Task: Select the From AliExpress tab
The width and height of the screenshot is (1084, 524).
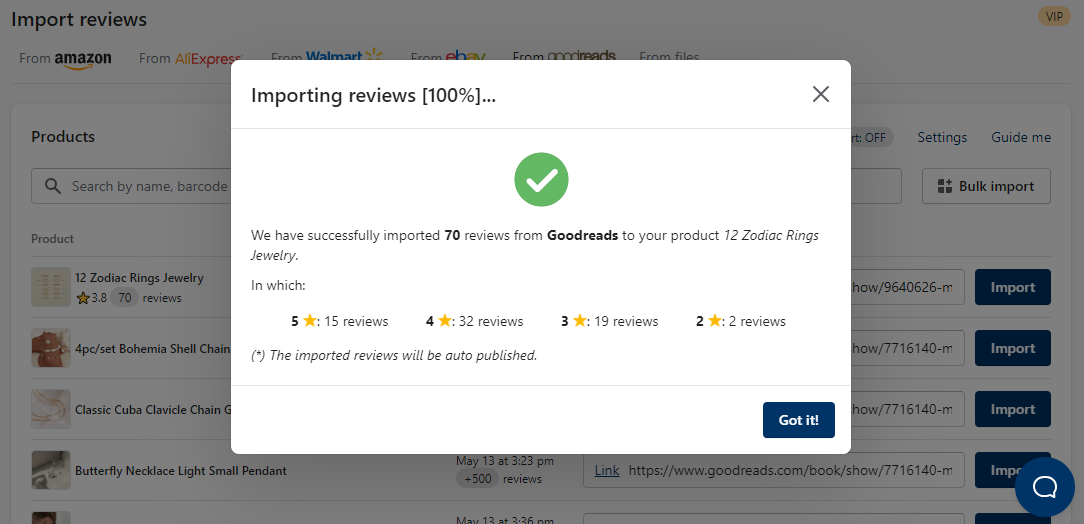Action: (190, 59)
